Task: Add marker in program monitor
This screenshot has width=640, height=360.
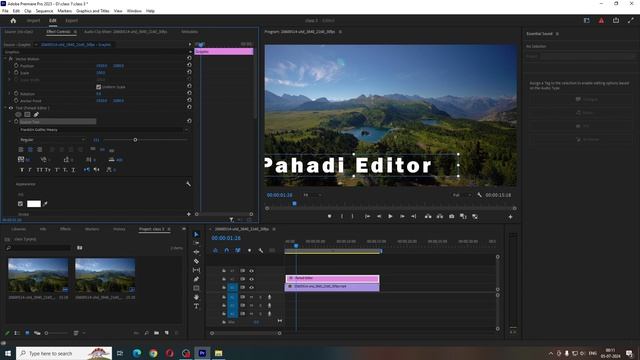Action: [330, 216]
